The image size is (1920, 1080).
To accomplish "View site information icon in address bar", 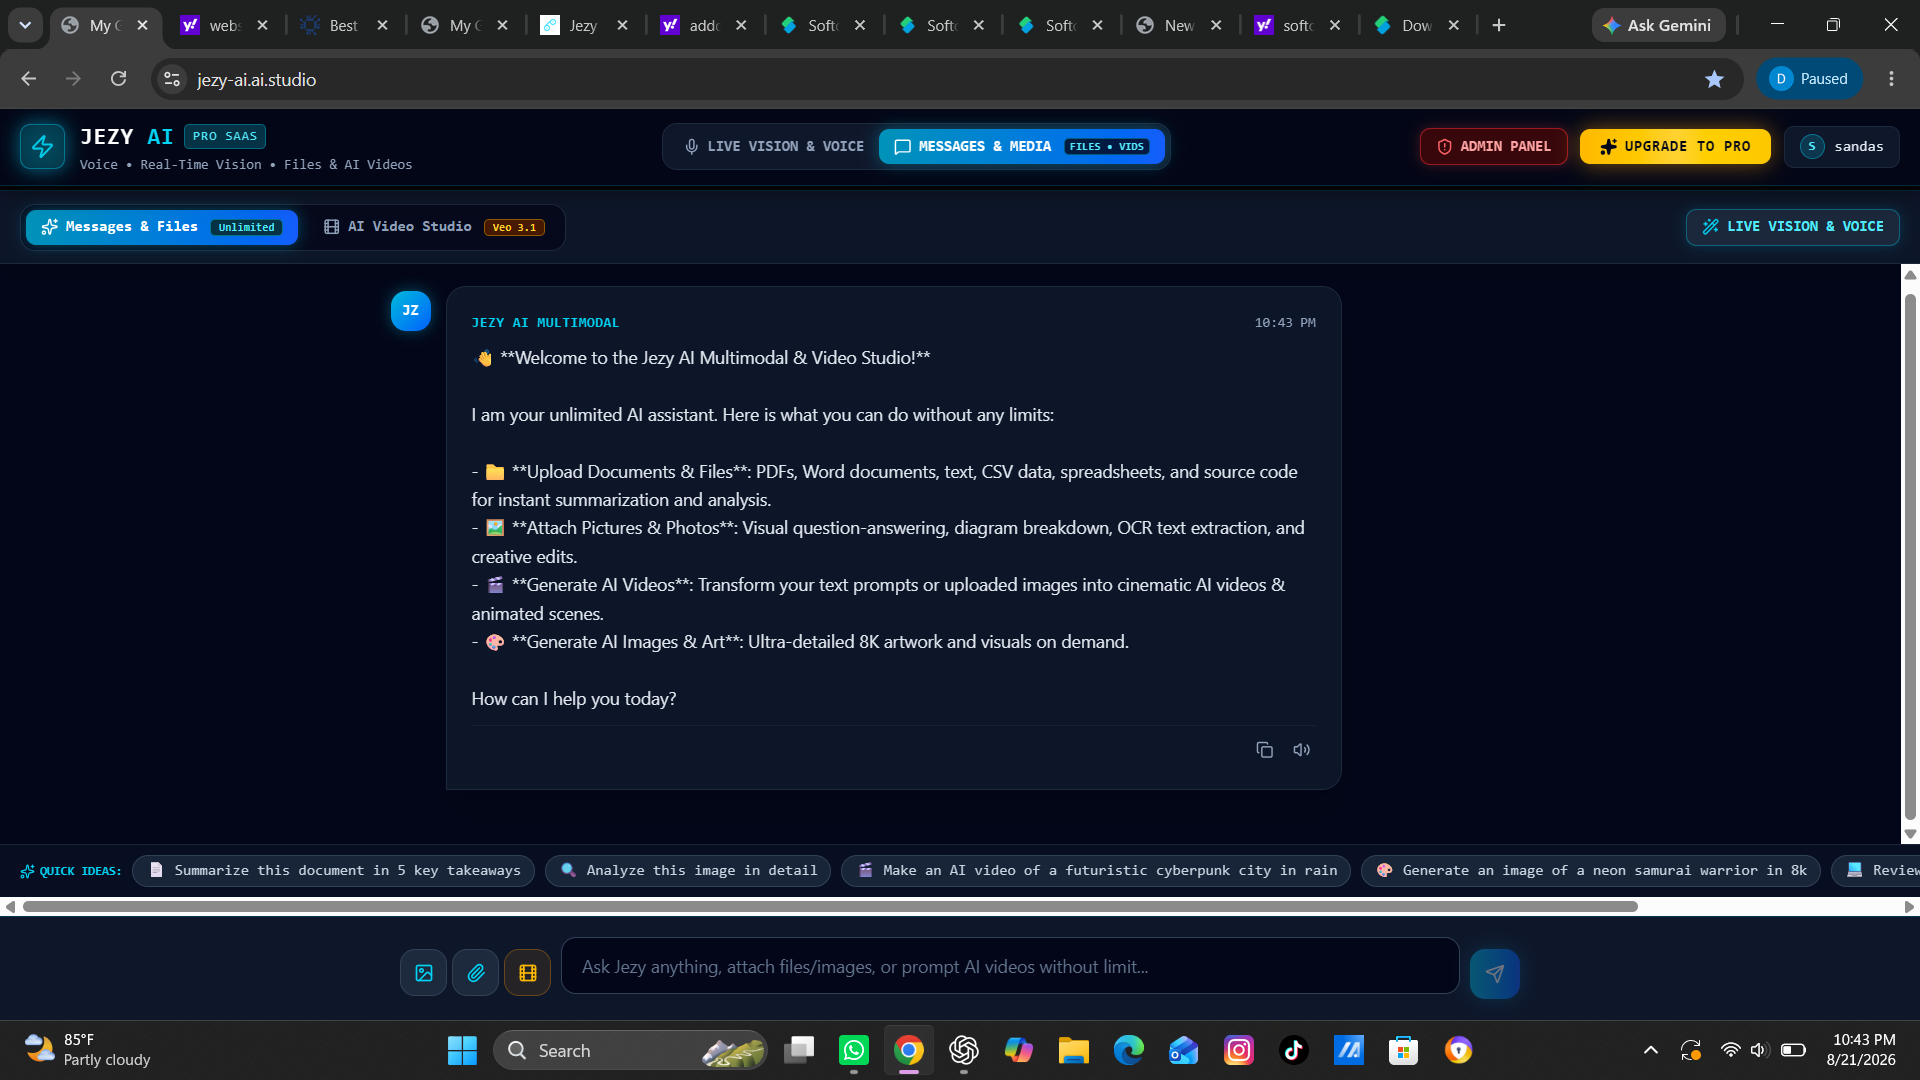I will click(172, 79).
